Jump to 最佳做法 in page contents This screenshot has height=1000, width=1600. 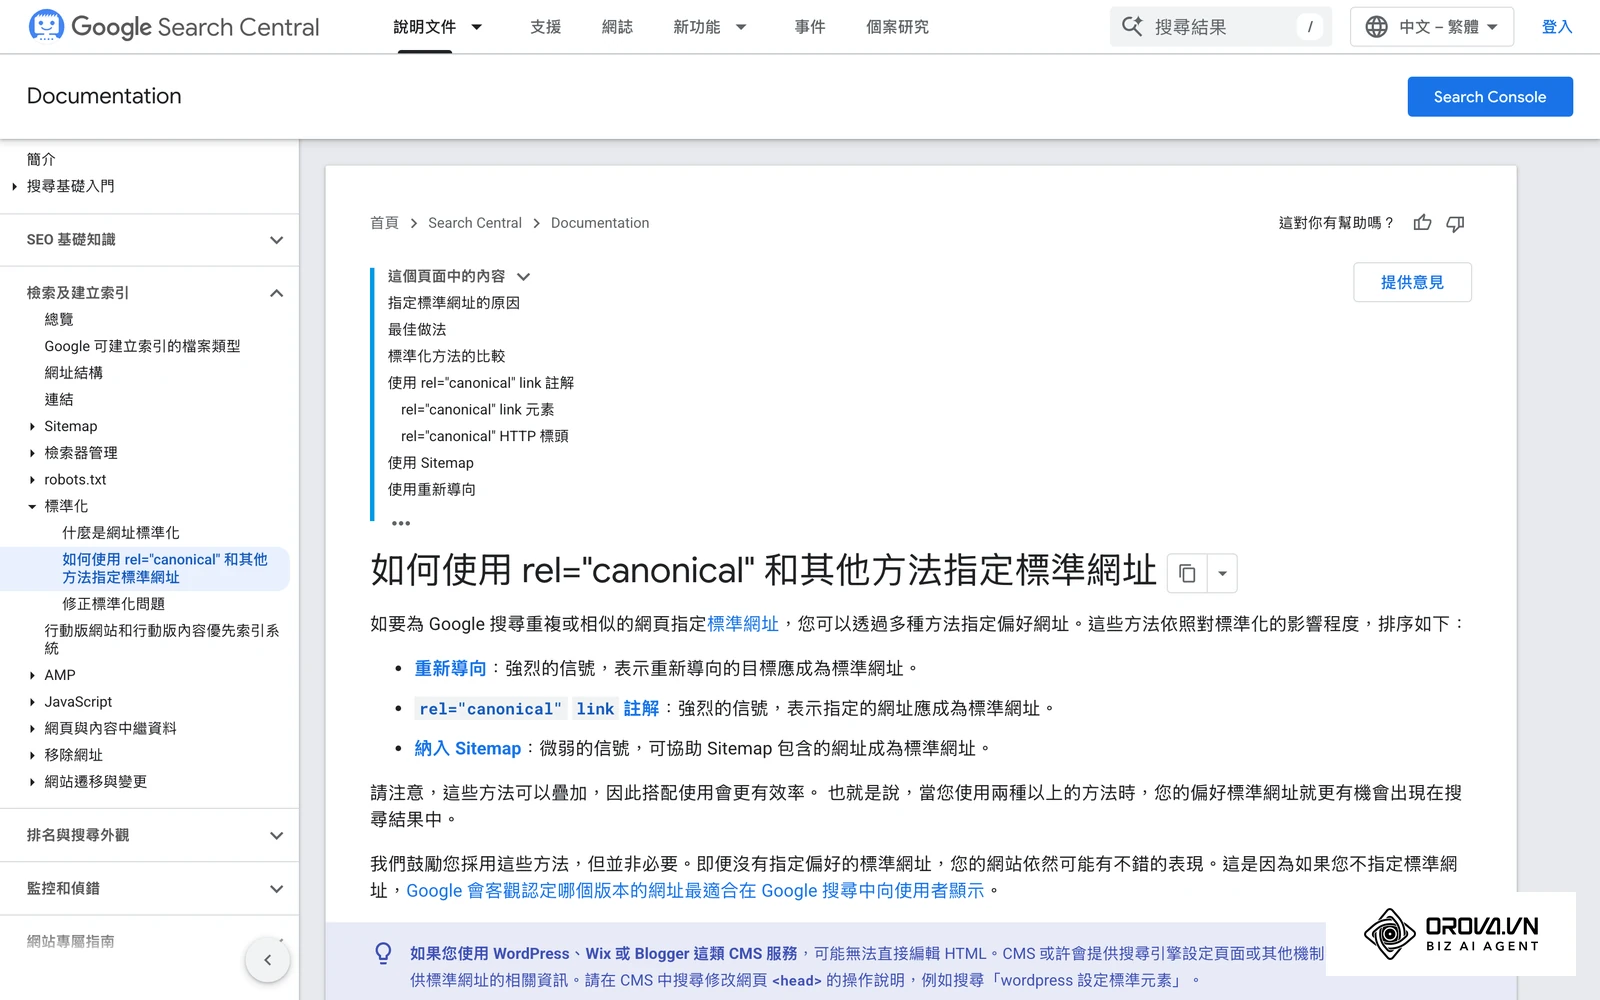coord(417,329)
